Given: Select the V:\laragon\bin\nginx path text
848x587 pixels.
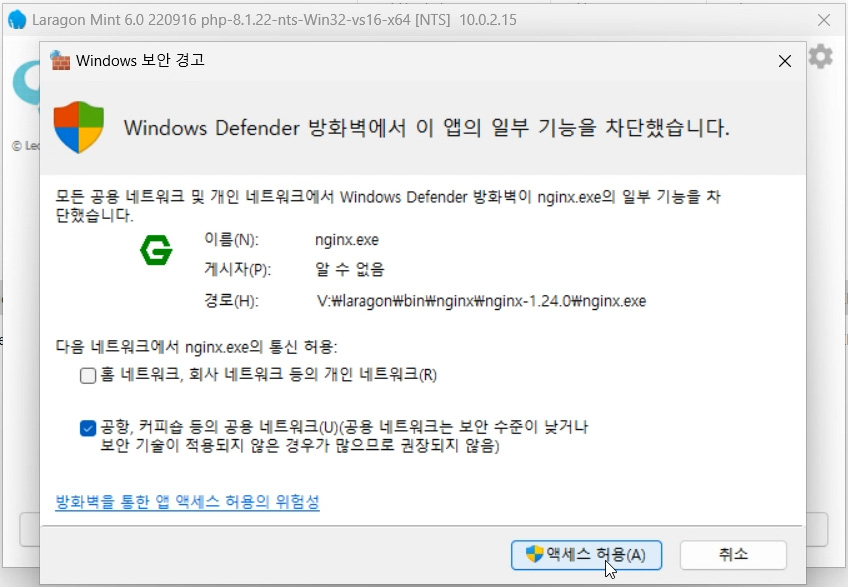Looking at the screenshot, I should coord(481,301).
